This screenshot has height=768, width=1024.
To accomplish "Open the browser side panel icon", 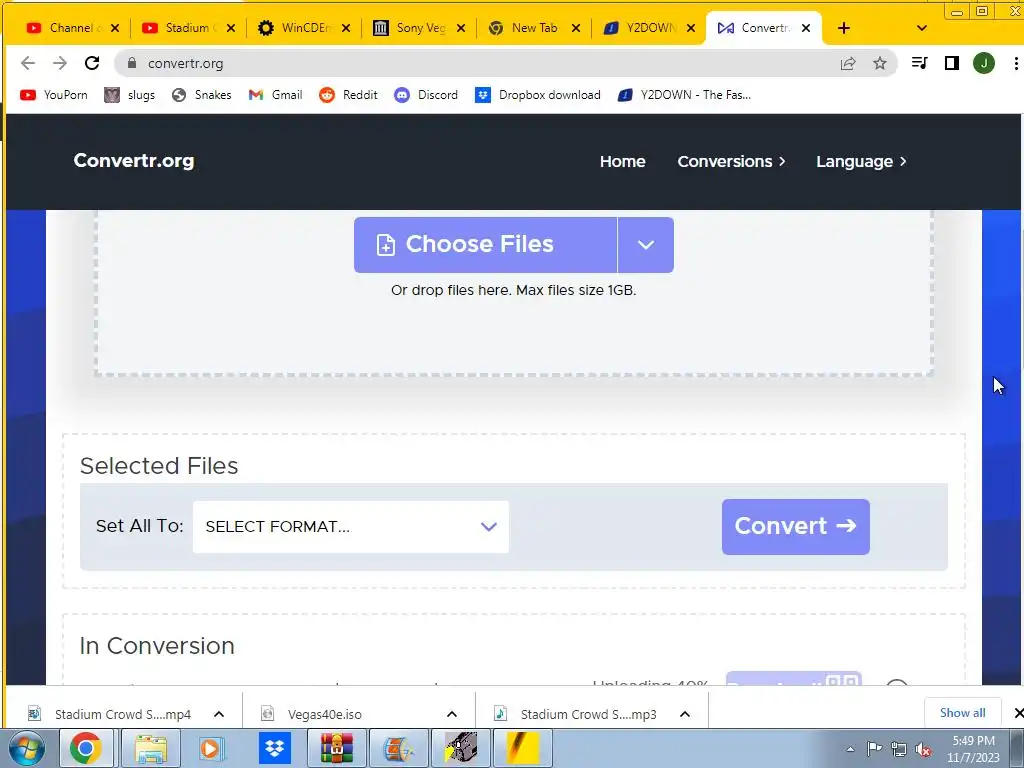I will click(x=952, y=63).
